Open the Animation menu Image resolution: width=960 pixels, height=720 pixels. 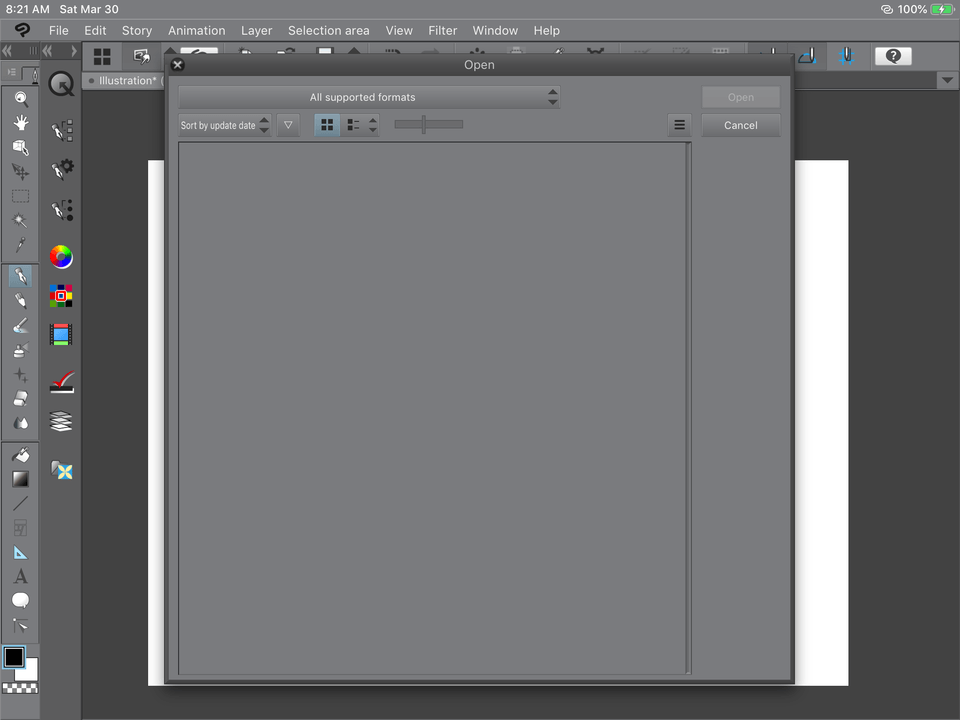[196, 30]
